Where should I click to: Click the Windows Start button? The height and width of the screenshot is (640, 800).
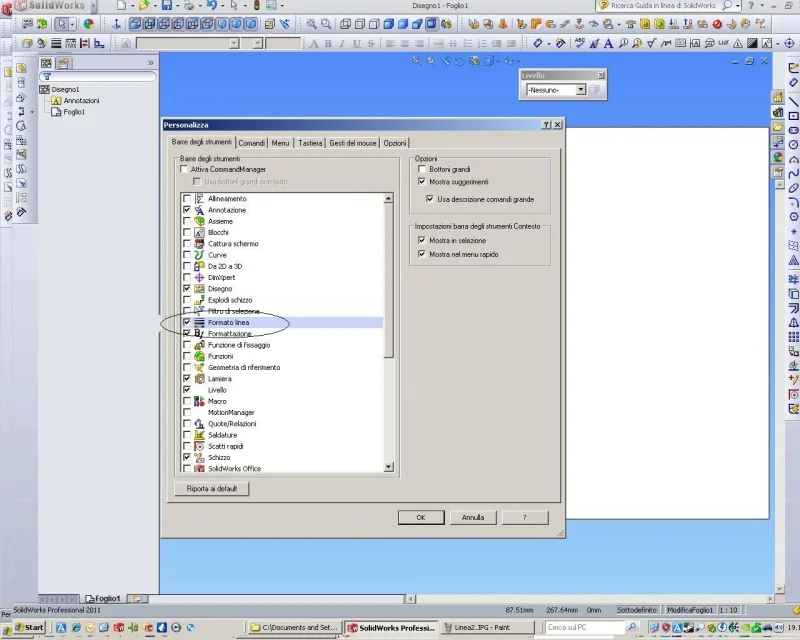pos(30,627)
